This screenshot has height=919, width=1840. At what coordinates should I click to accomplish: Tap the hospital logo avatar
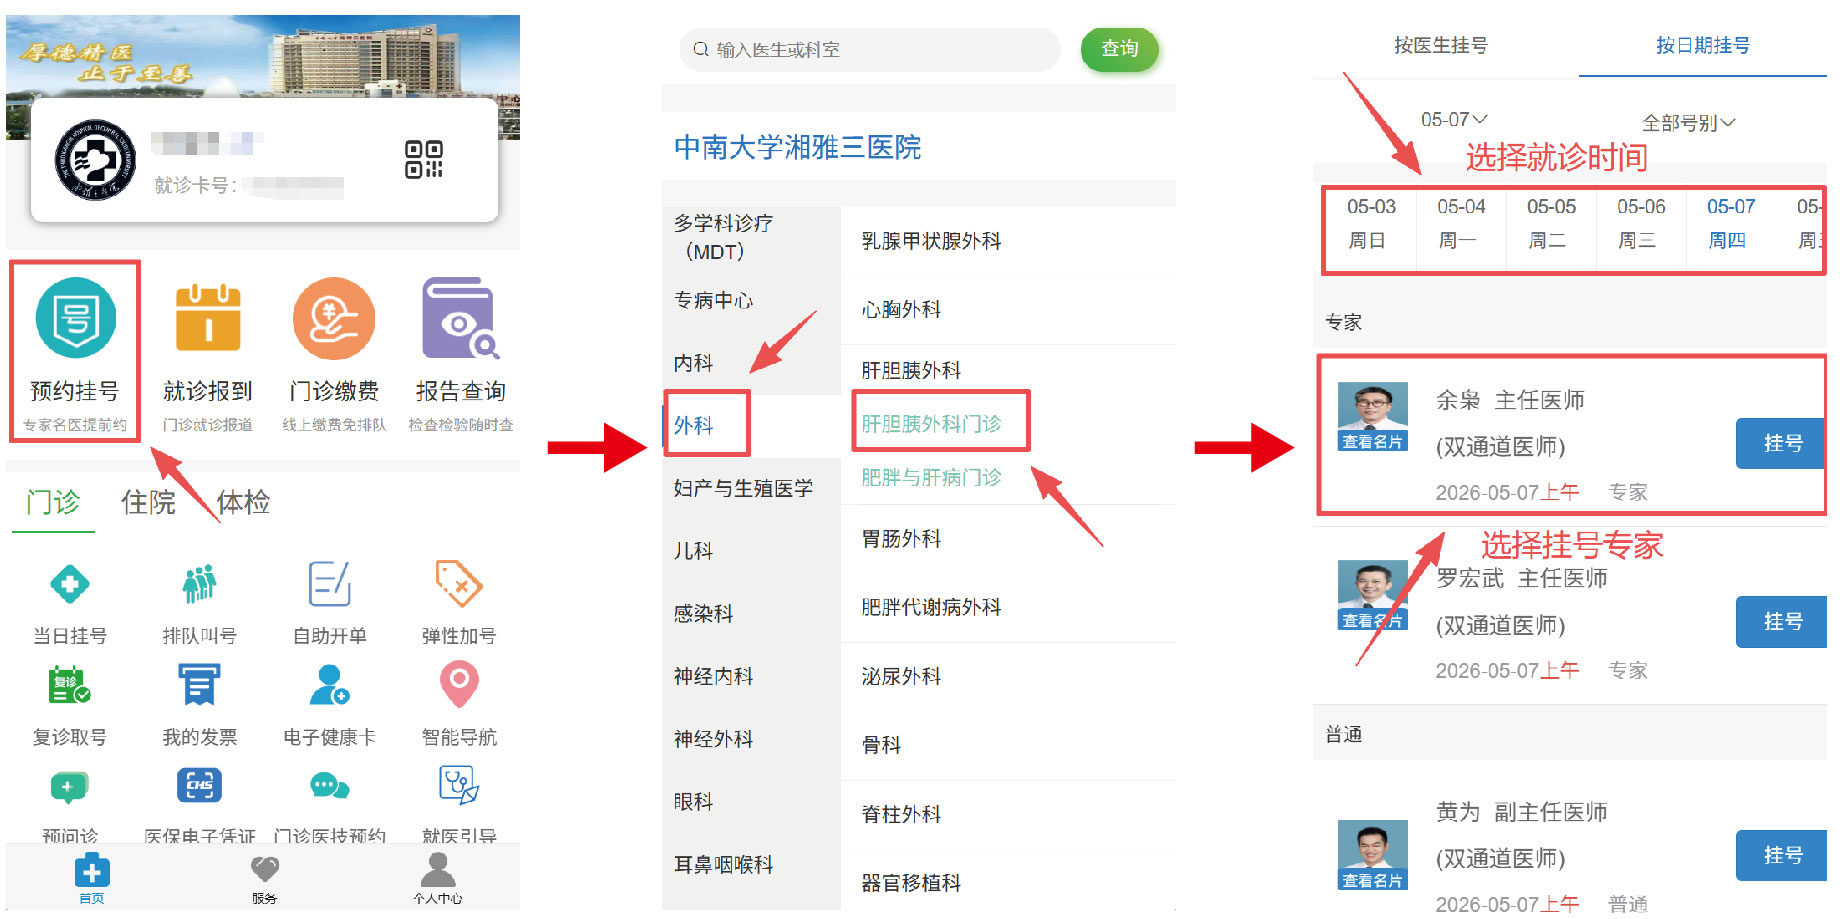[x=96, y=160]
